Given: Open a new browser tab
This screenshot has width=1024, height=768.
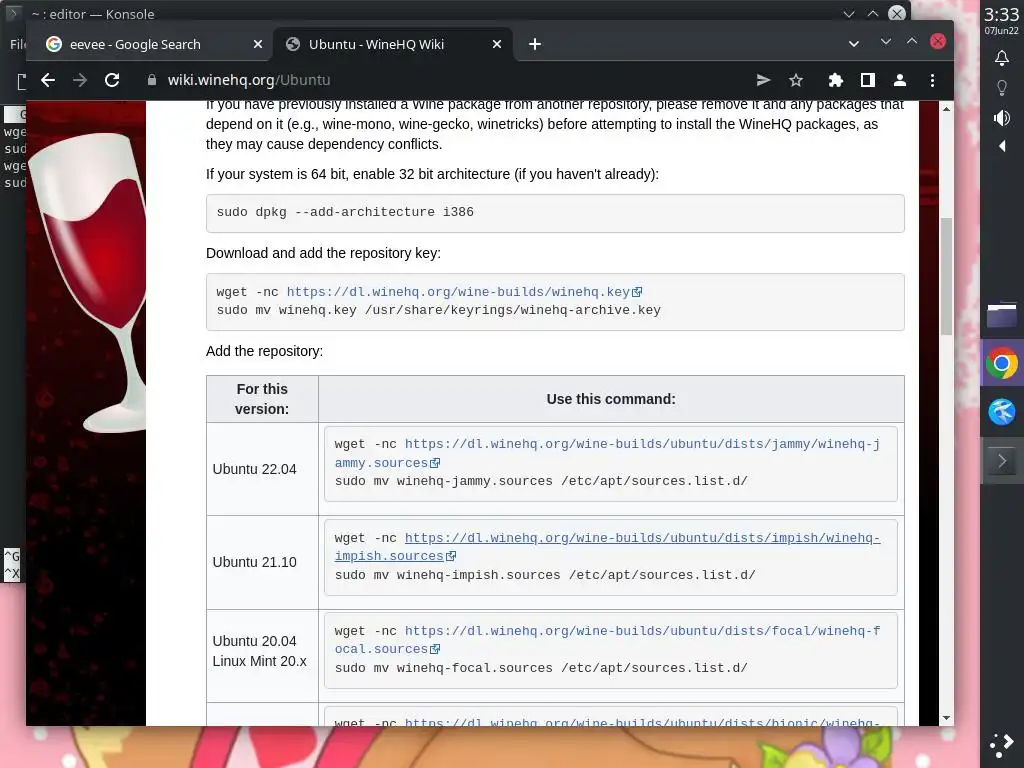Looking at the screenshot, I should coord(535,44).
